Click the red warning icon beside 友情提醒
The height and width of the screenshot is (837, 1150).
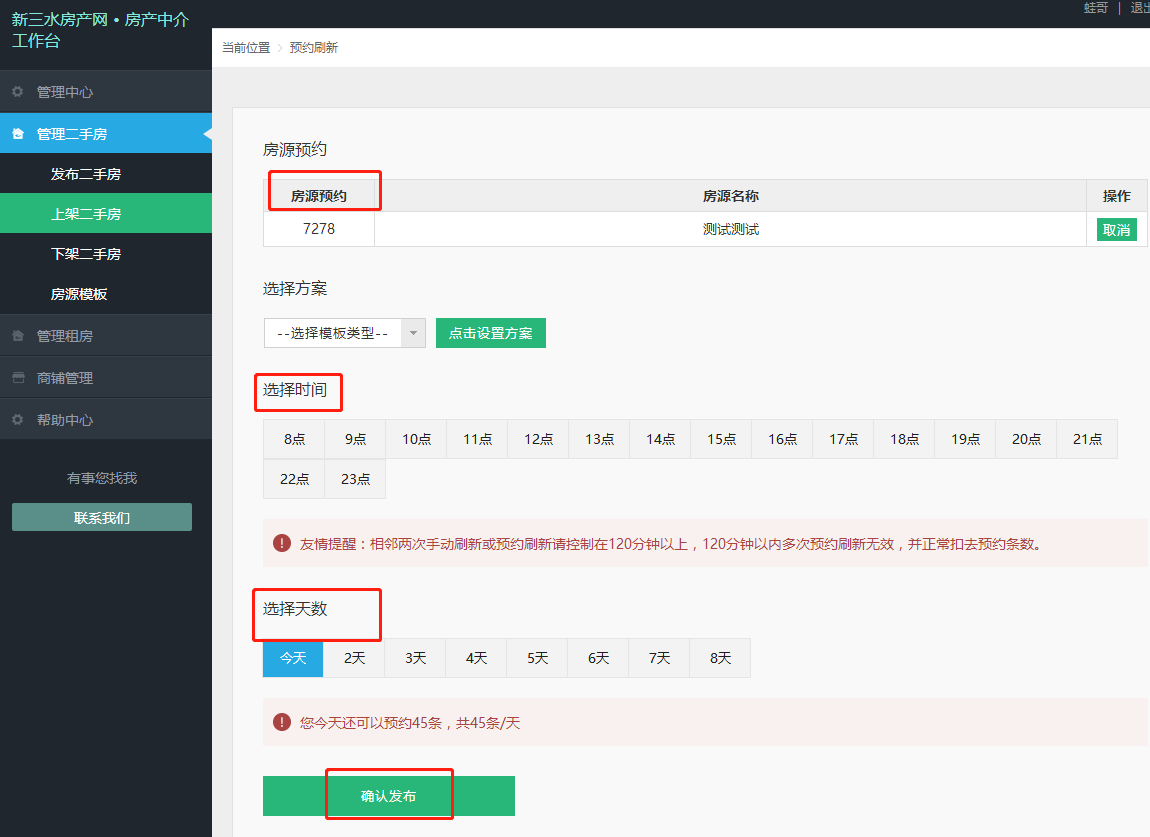point(282,544)
